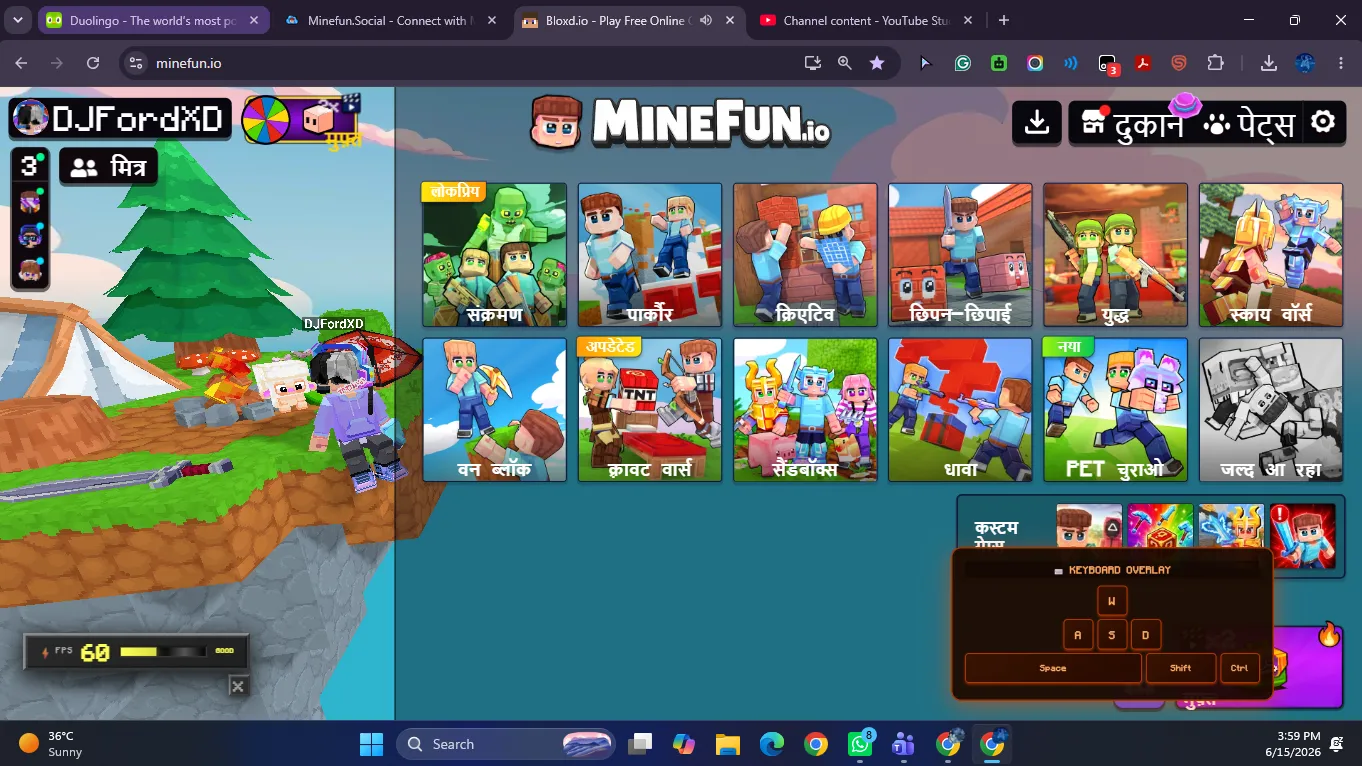Open the पेट्स pets menu
Image resolution: width=1362 pixels, height=766 pixels.
pyautogui.click(x=1249, y=123)
